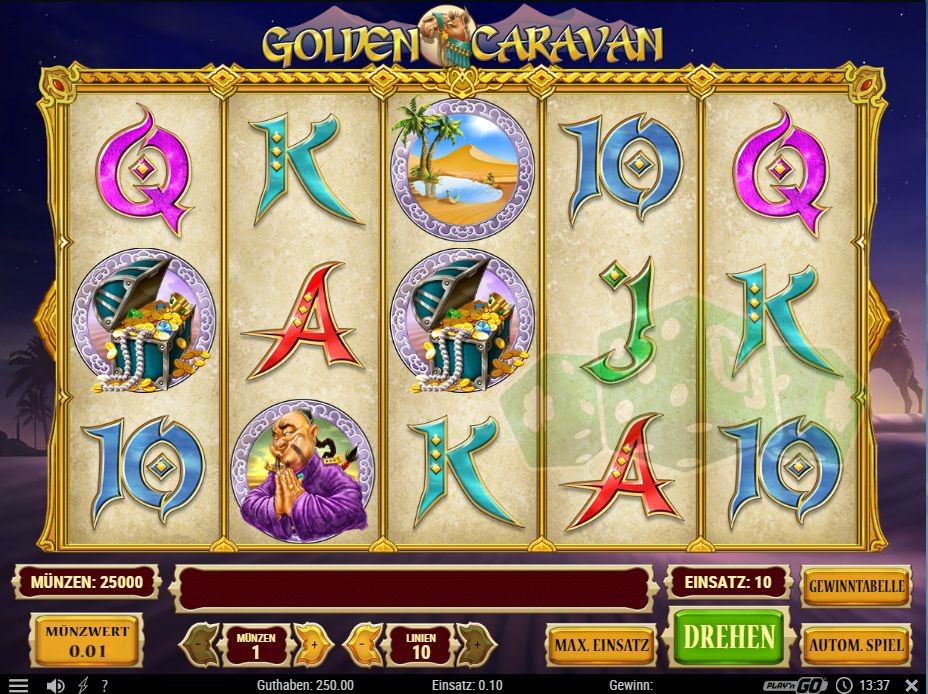928x694 pixels.
Task: Click the green Drehen spin button
Action: tap(729, 637)
